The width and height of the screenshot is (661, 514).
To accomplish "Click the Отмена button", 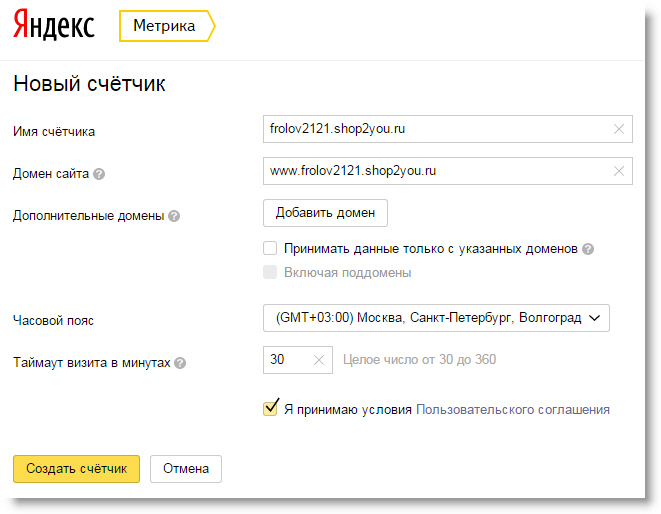I will [x=186, y=468].
